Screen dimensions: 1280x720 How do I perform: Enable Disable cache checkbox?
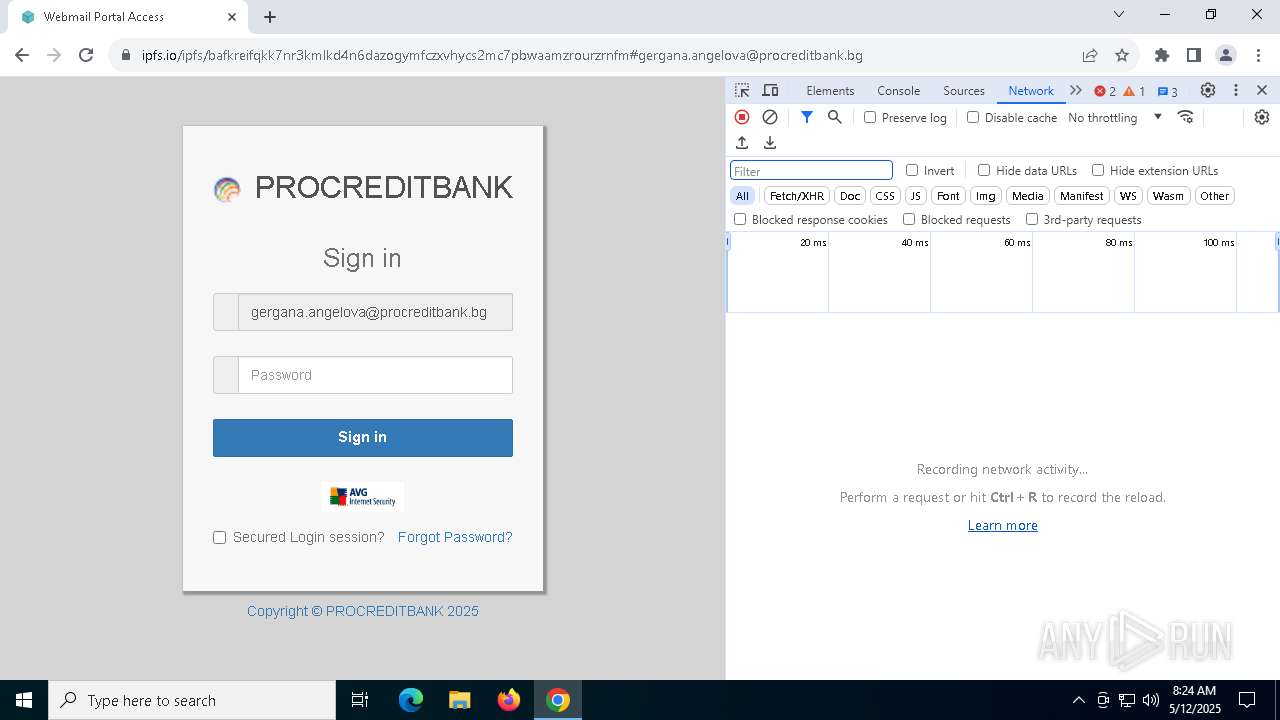[x=973, y=117]
